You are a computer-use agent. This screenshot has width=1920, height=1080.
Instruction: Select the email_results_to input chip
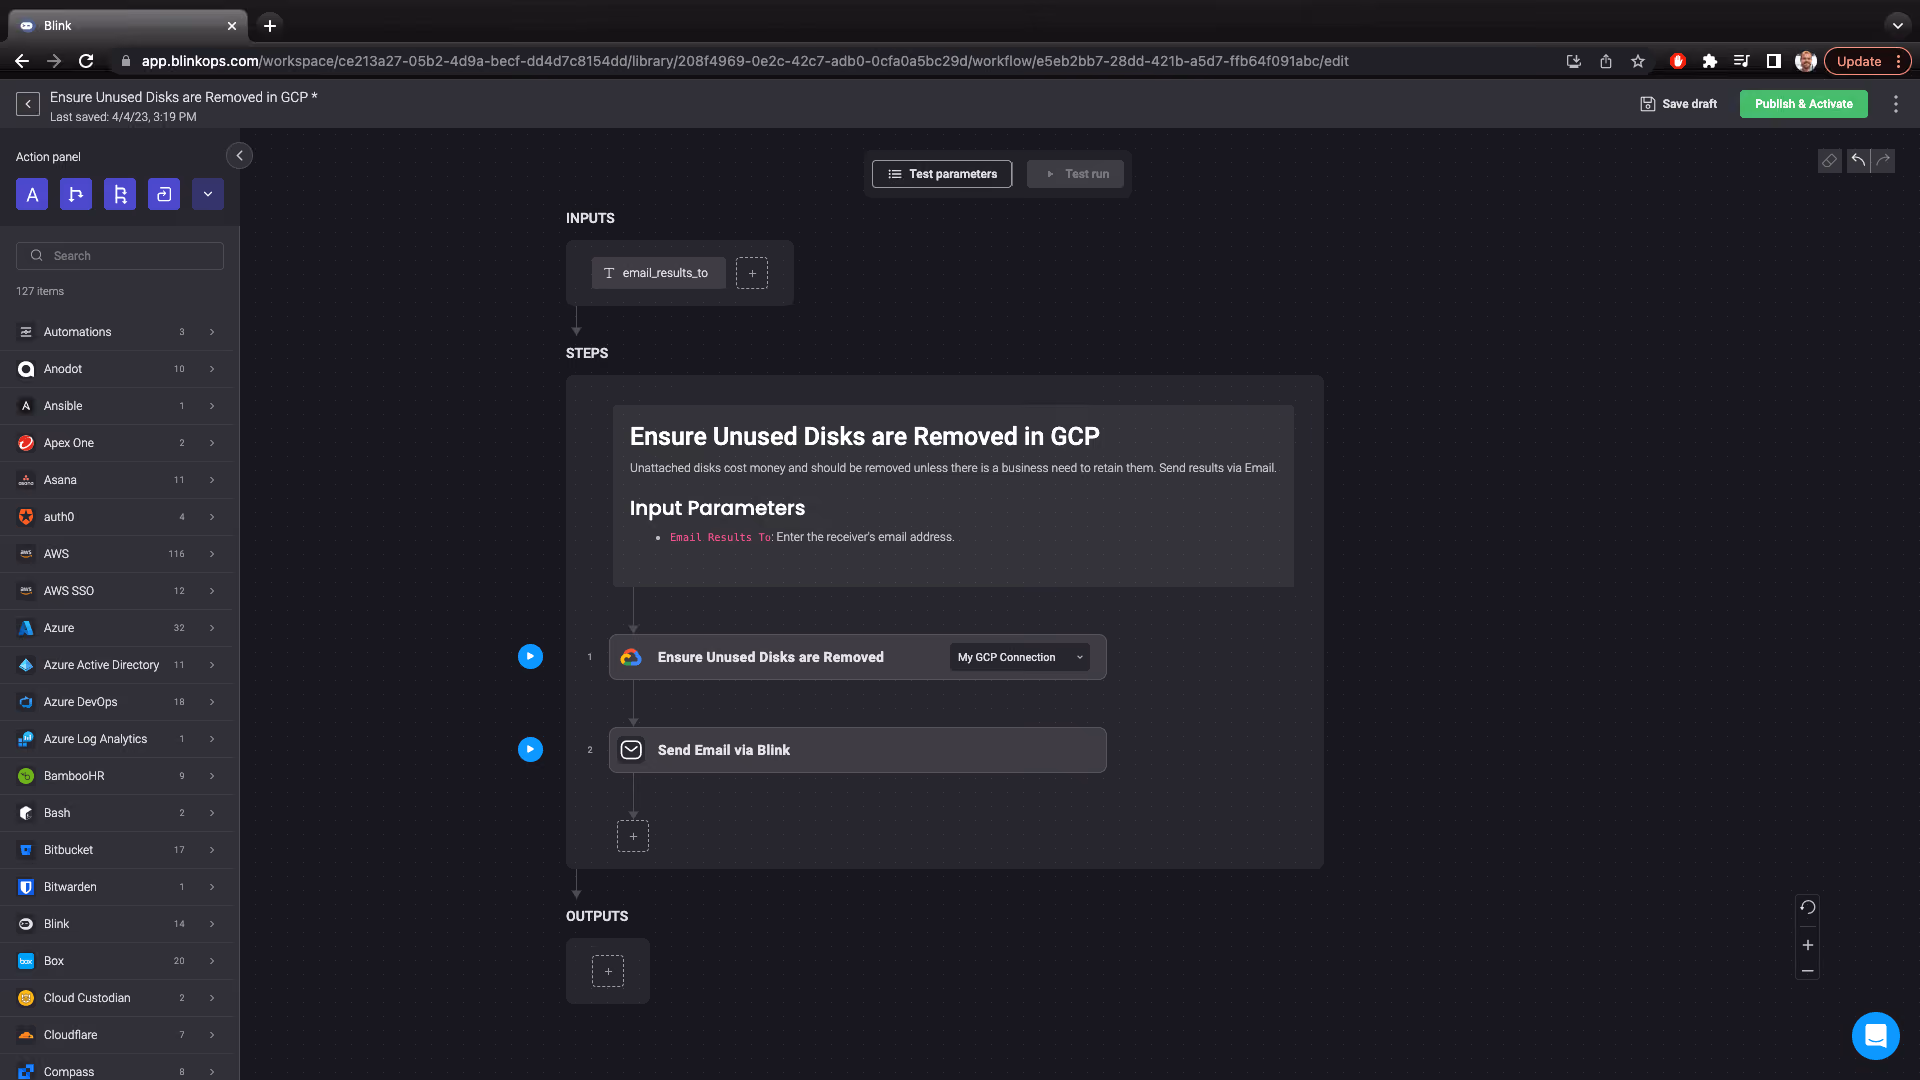pyautogui.click(x=658, y=273)
